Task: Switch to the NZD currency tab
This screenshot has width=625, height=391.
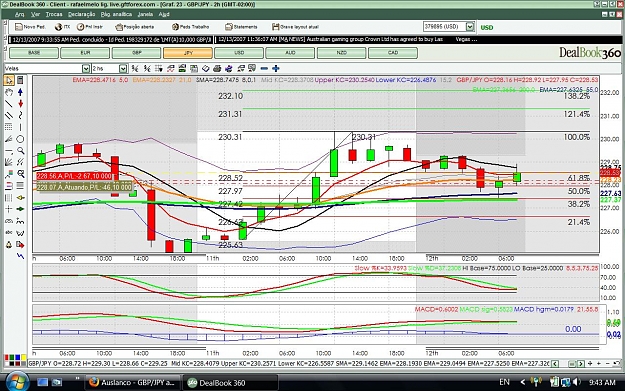Action: point(342,53)
